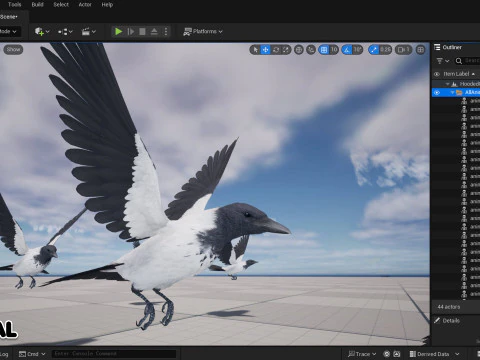Toggle surface snapping icon
Screen dimensions: 480x360
pos(311,50)
